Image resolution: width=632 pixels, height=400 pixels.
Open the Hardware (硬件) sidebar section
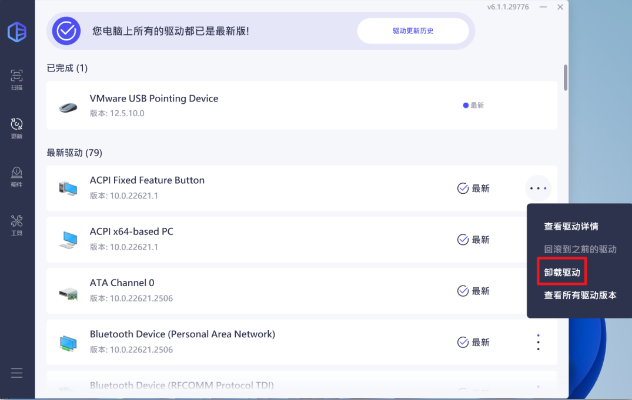point(17,177)
